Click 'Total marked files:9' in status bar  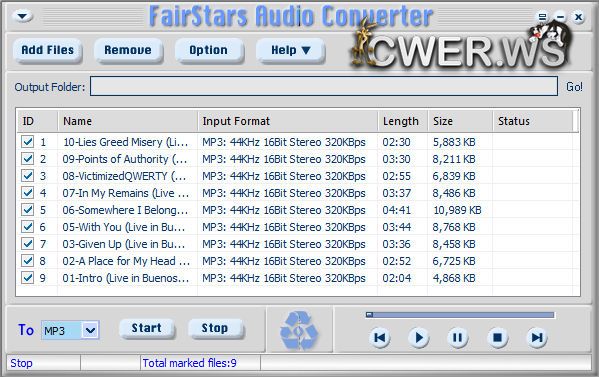(x=189, y=363)
